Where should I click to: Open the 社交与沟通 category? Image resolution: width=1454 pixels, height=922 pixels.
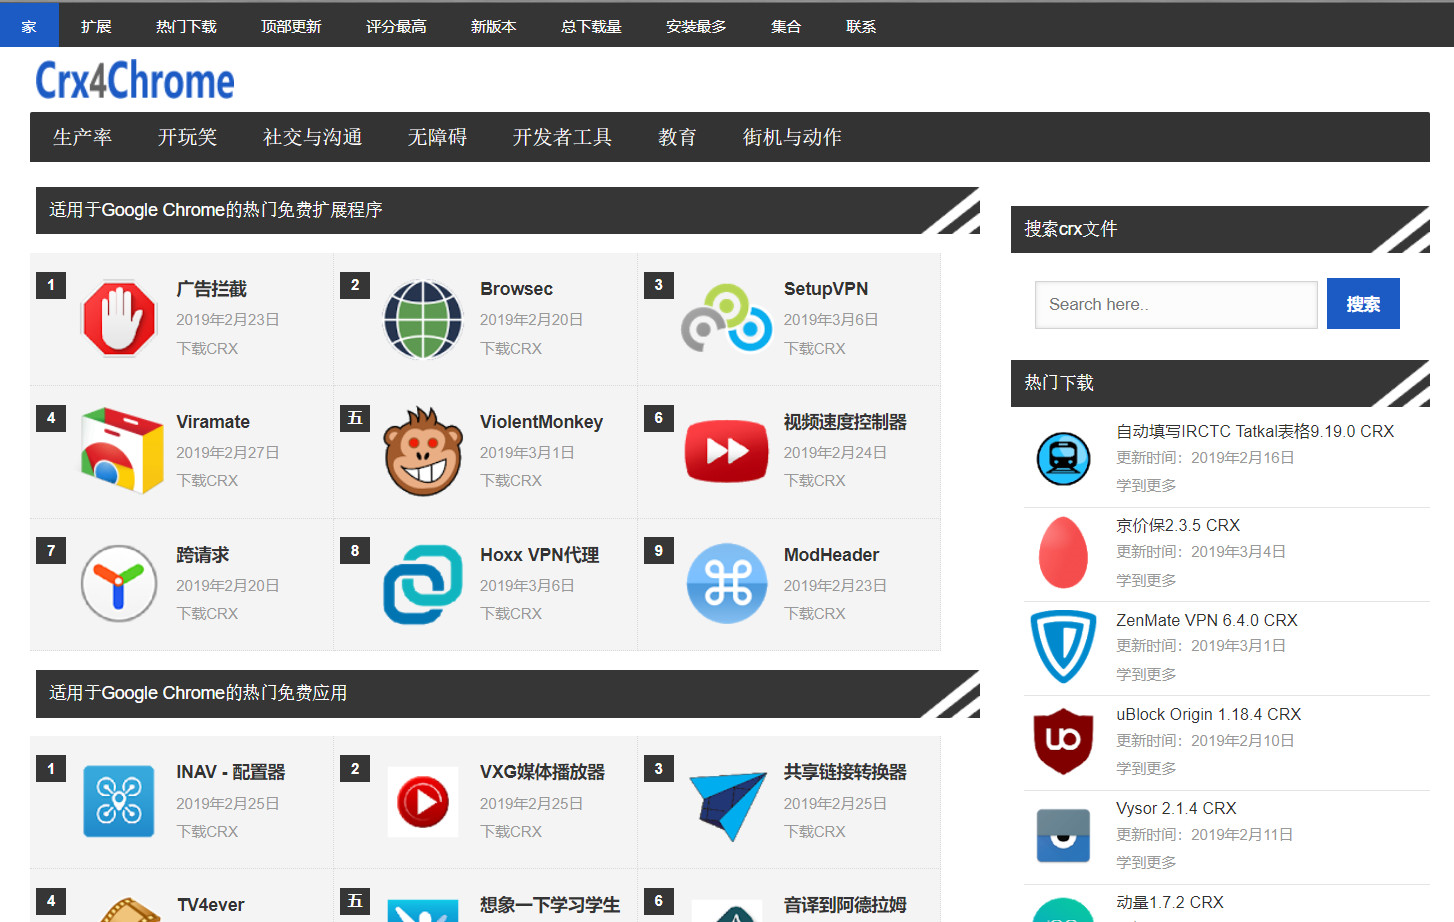(312, 137)
